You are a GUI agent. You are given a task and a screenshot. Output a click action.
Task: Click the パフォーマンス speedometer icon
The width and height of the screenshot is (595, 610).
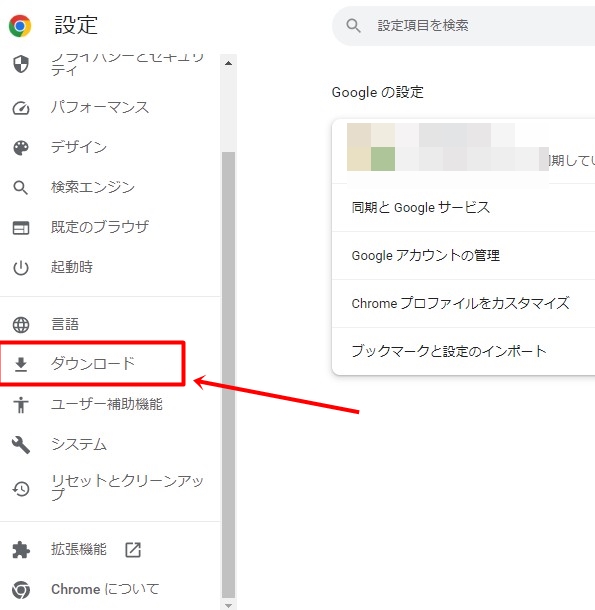21,108
